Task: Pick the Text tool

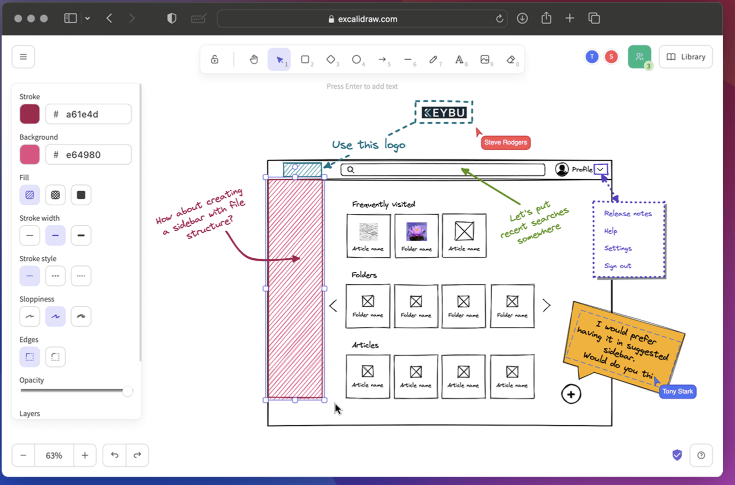Action: pos(460,60)
